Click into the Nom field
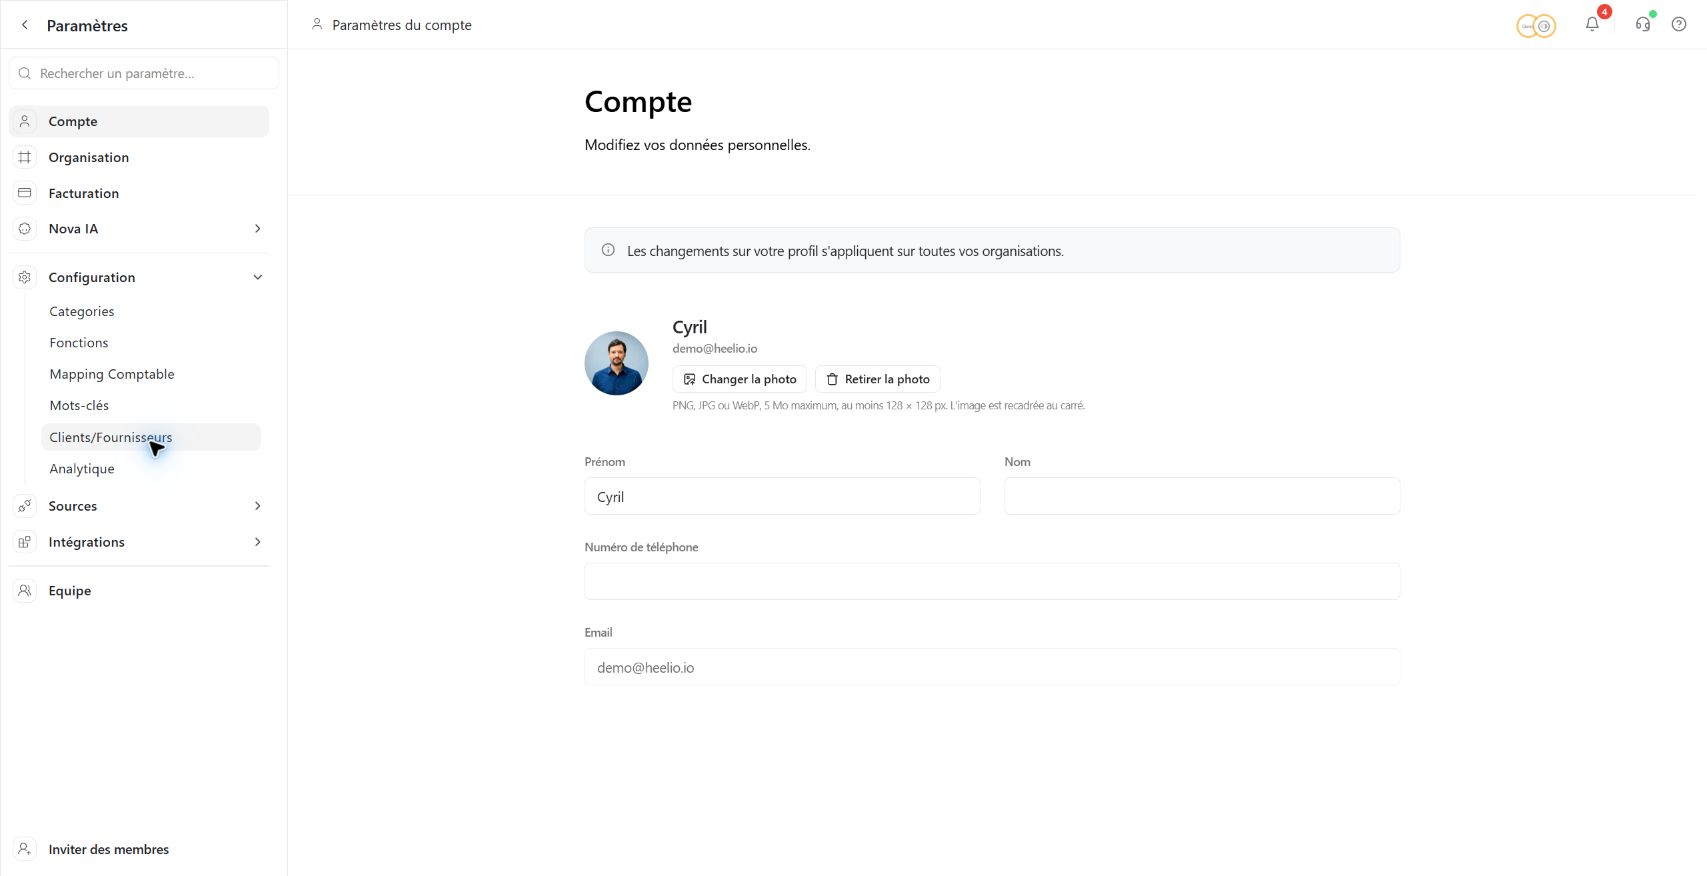 pos(1202,496)
